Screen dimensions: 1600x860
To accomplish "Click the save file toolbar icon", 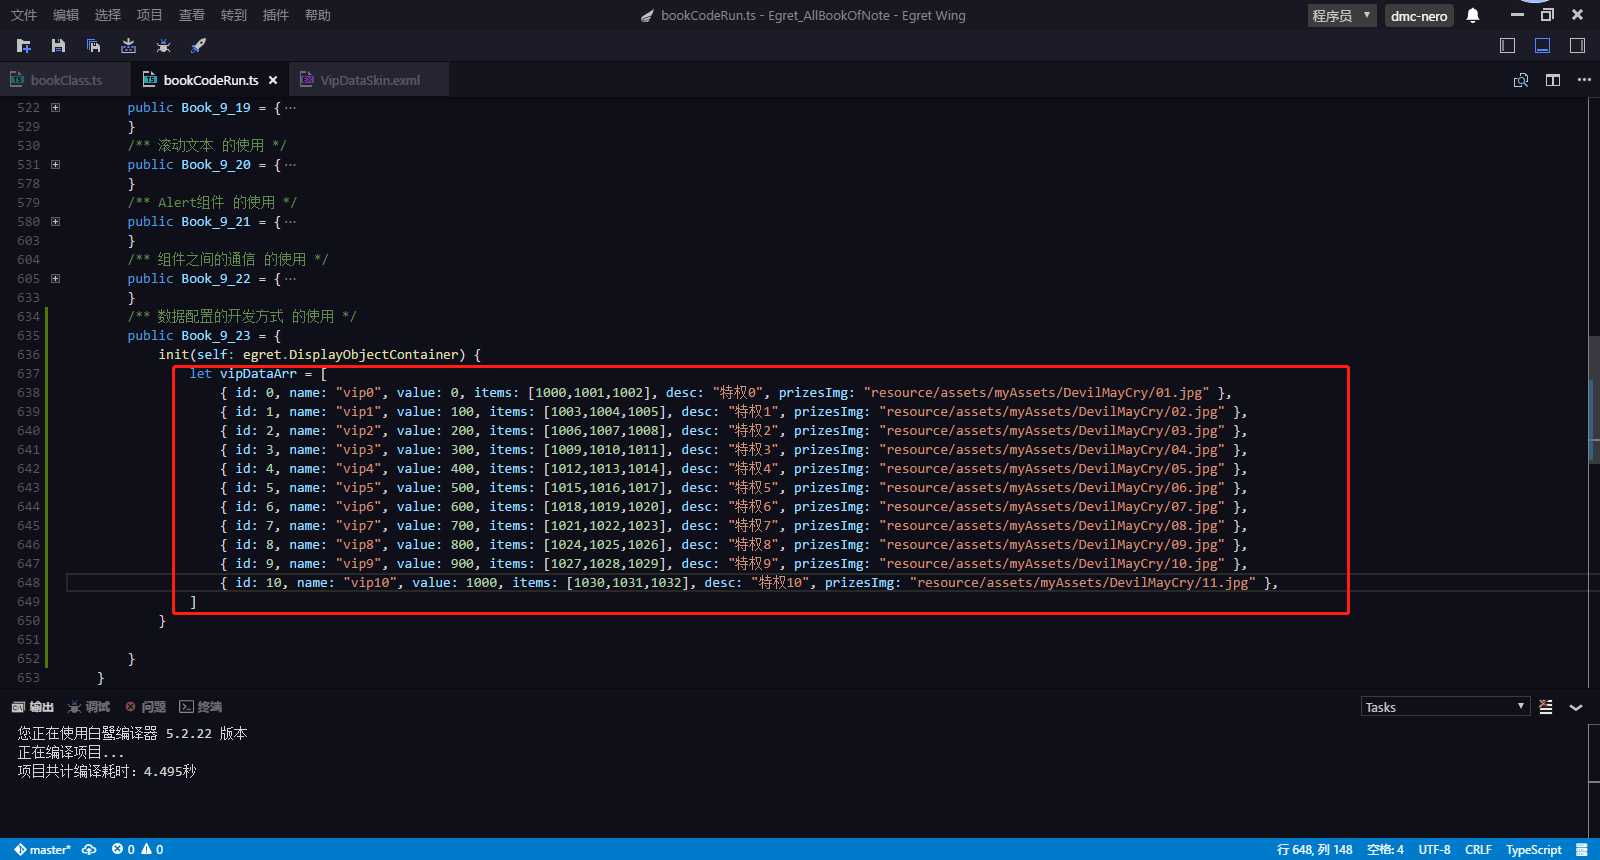I will pyautogui.click(x=58, y=45).
